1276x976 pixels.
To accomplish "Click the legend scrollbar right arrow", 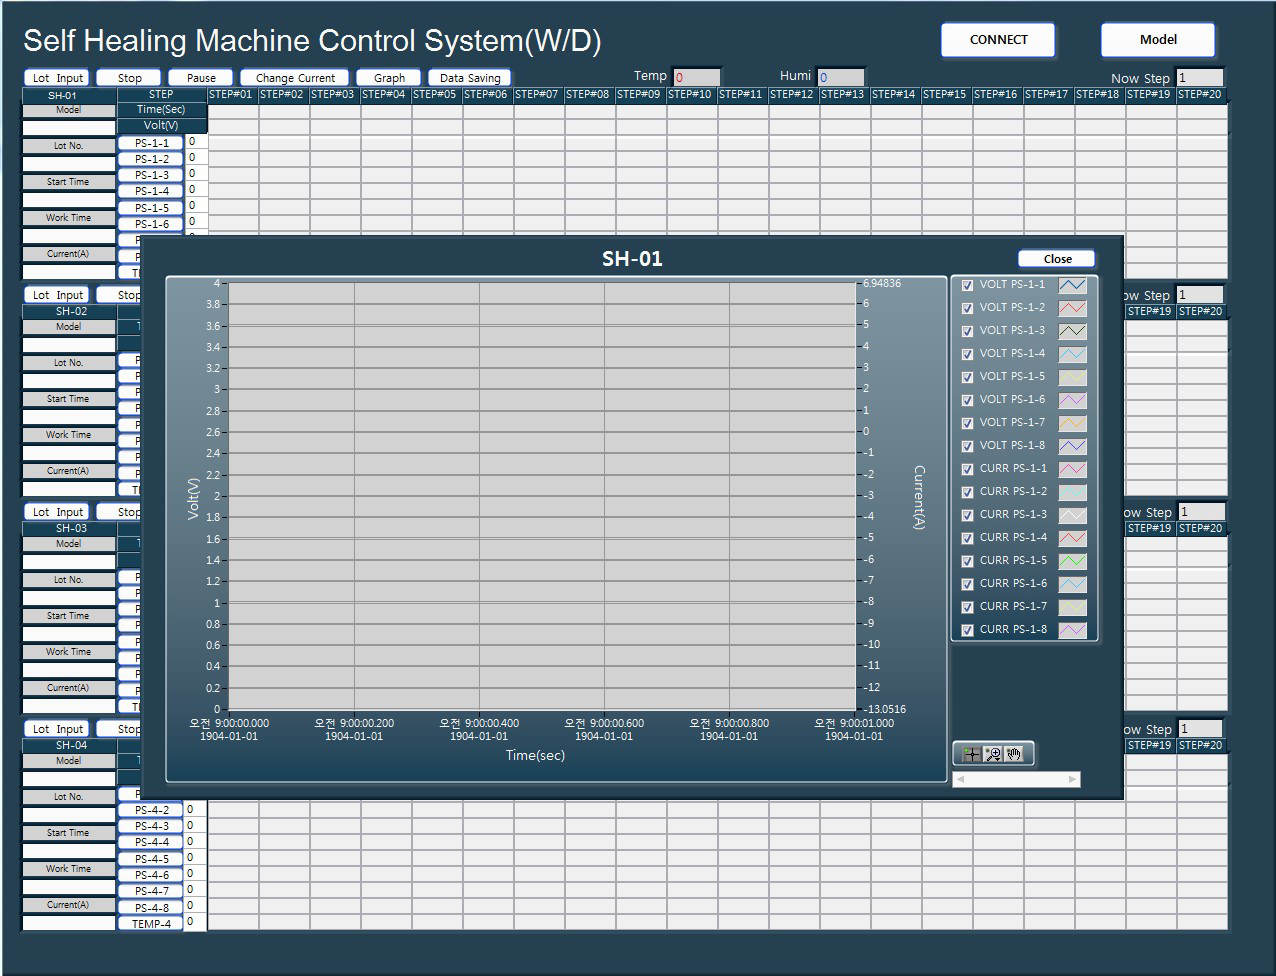I will coord(1073,779).
